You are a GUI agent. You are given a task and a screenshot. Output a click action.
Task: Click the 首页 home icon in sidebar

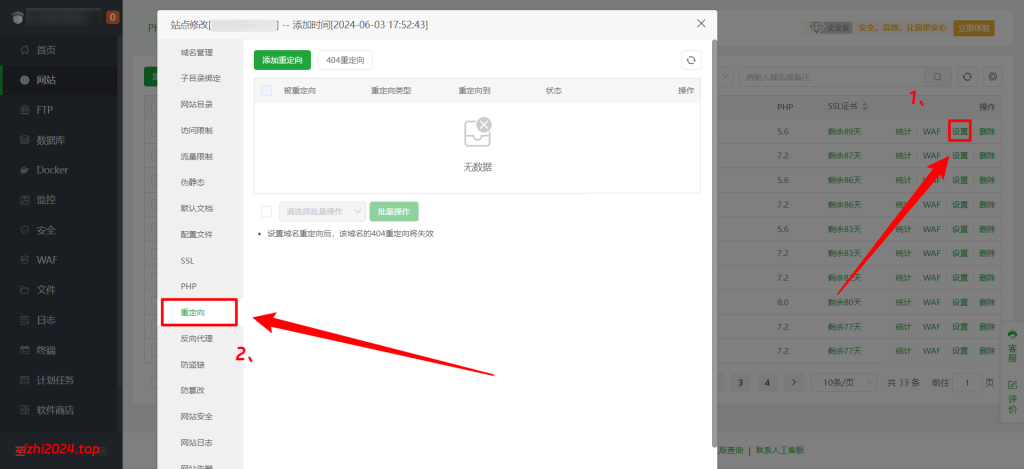tap(22, 50)
